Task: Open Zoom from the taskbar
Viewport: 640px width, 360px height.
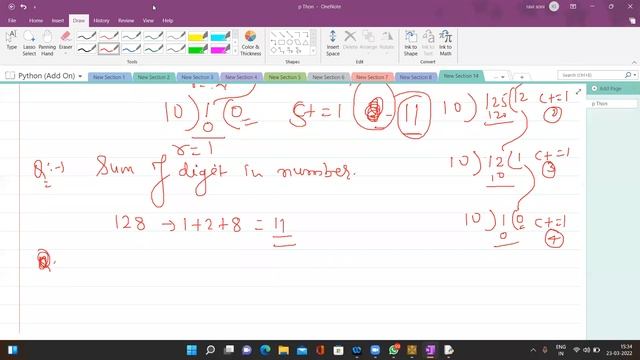Action: [375, 350]
